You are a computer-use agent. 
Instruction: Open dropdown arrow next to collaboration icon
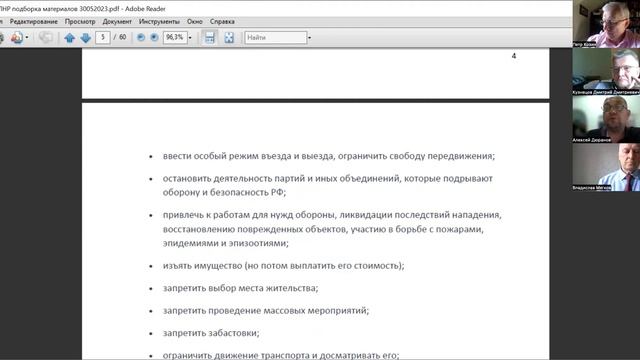(x=27, y=38)
